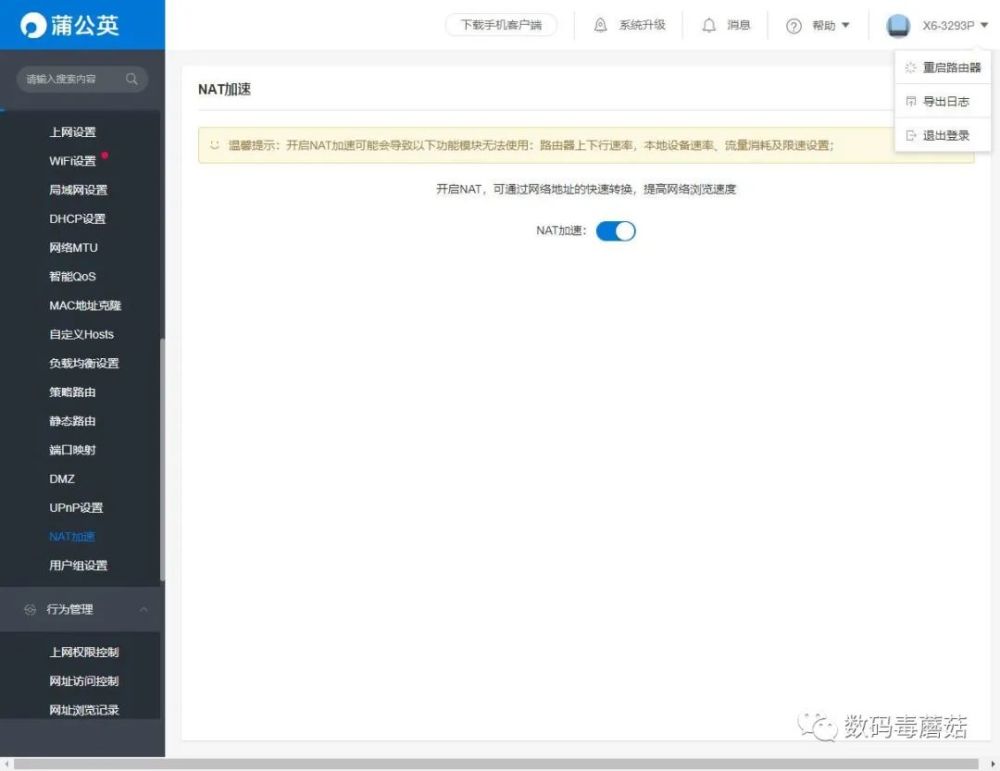Open 智能QoS in the sidebar
This screenshot has height=771, width=1000.
[x=72, y=276]
